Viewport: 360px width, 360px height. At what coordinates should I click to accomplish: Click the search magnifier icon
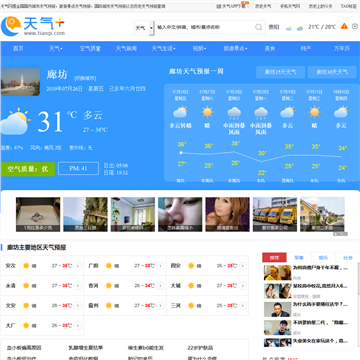tap(259, 27)
